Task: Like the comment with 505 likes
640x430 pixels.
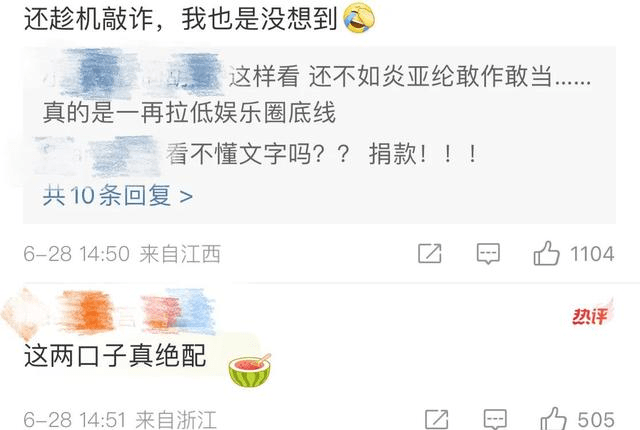Action: click(553, 419)
